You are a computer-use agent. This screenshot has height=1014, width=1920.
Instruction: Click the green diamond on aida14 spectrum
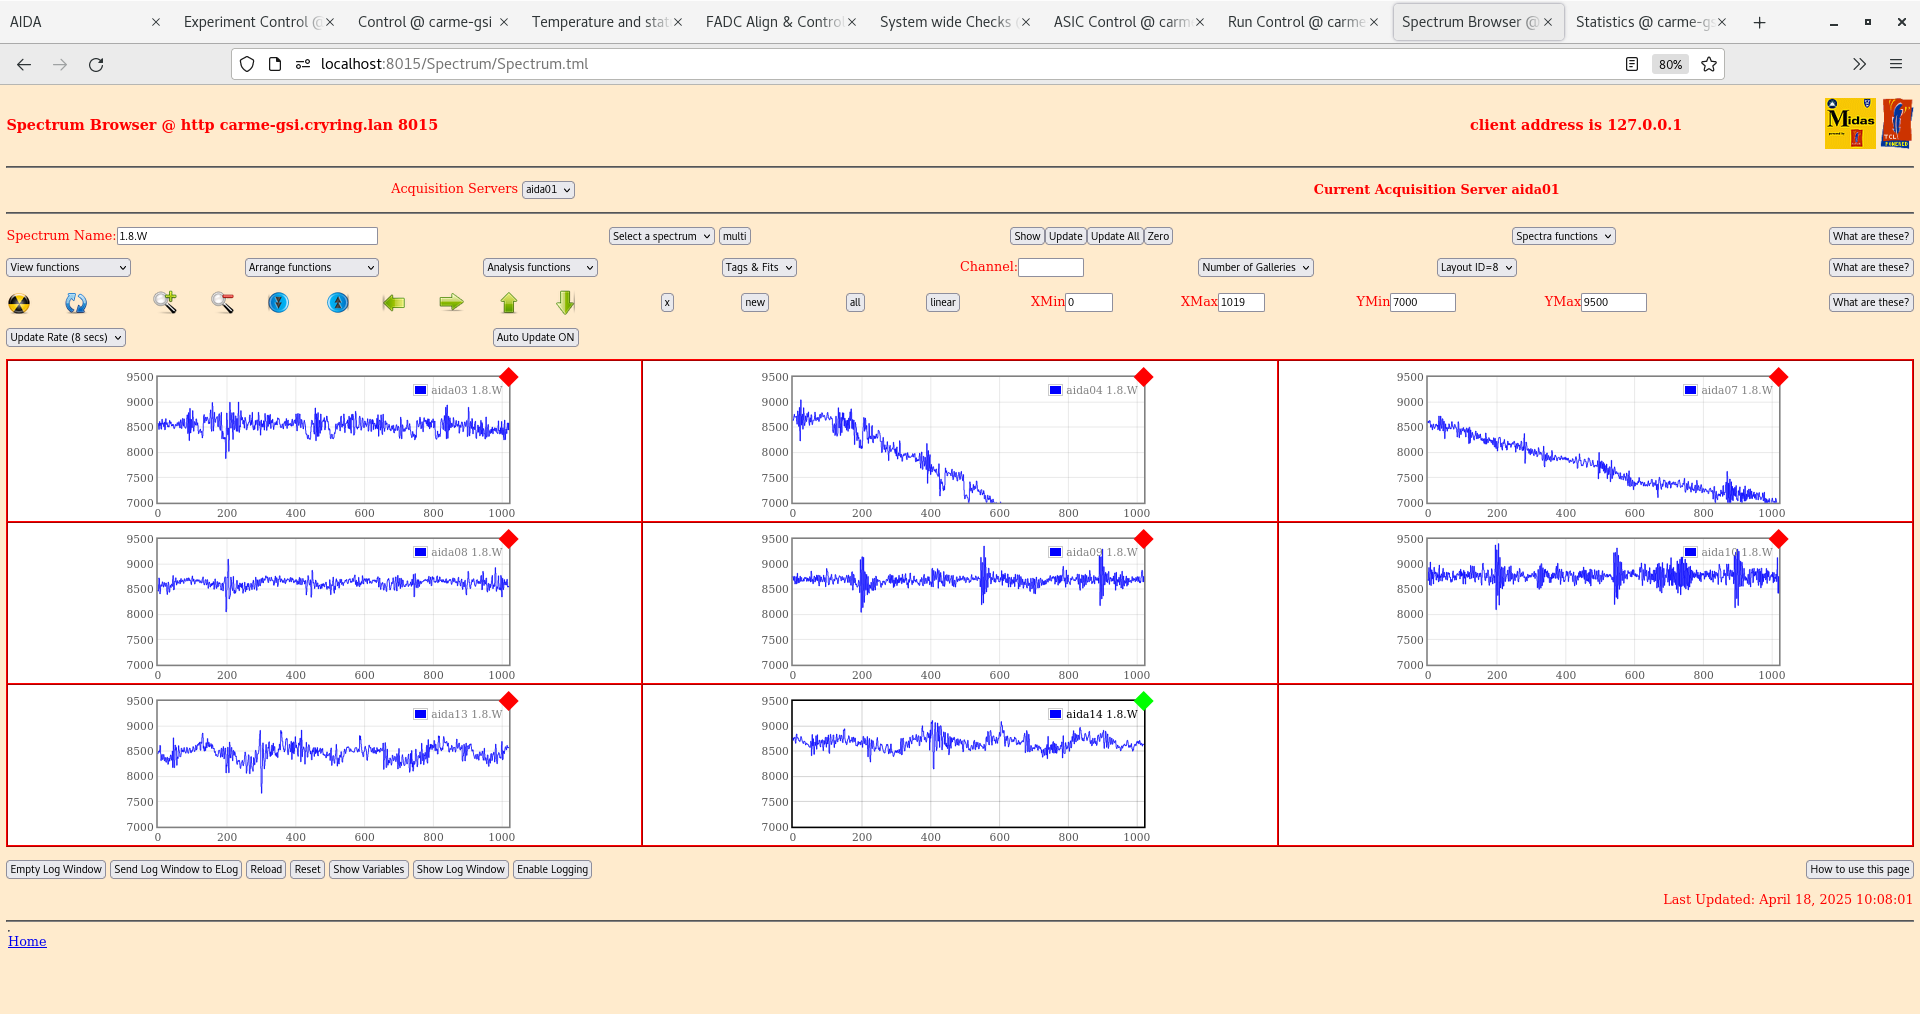1144,701
